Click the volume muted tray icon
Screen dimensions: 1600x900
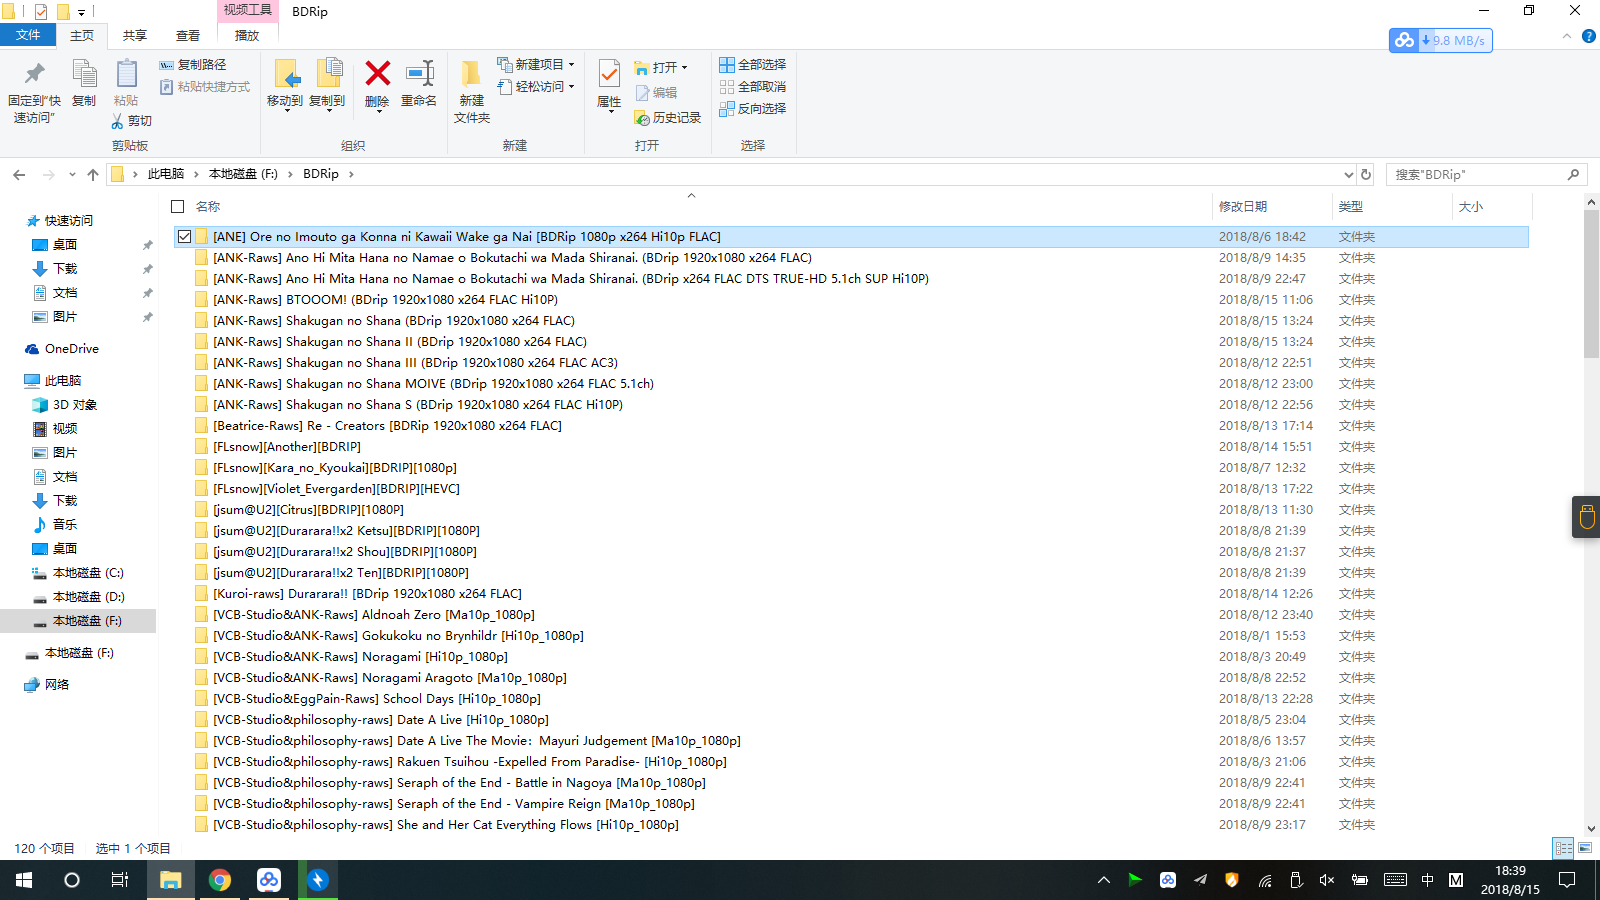pos(1327,880)
